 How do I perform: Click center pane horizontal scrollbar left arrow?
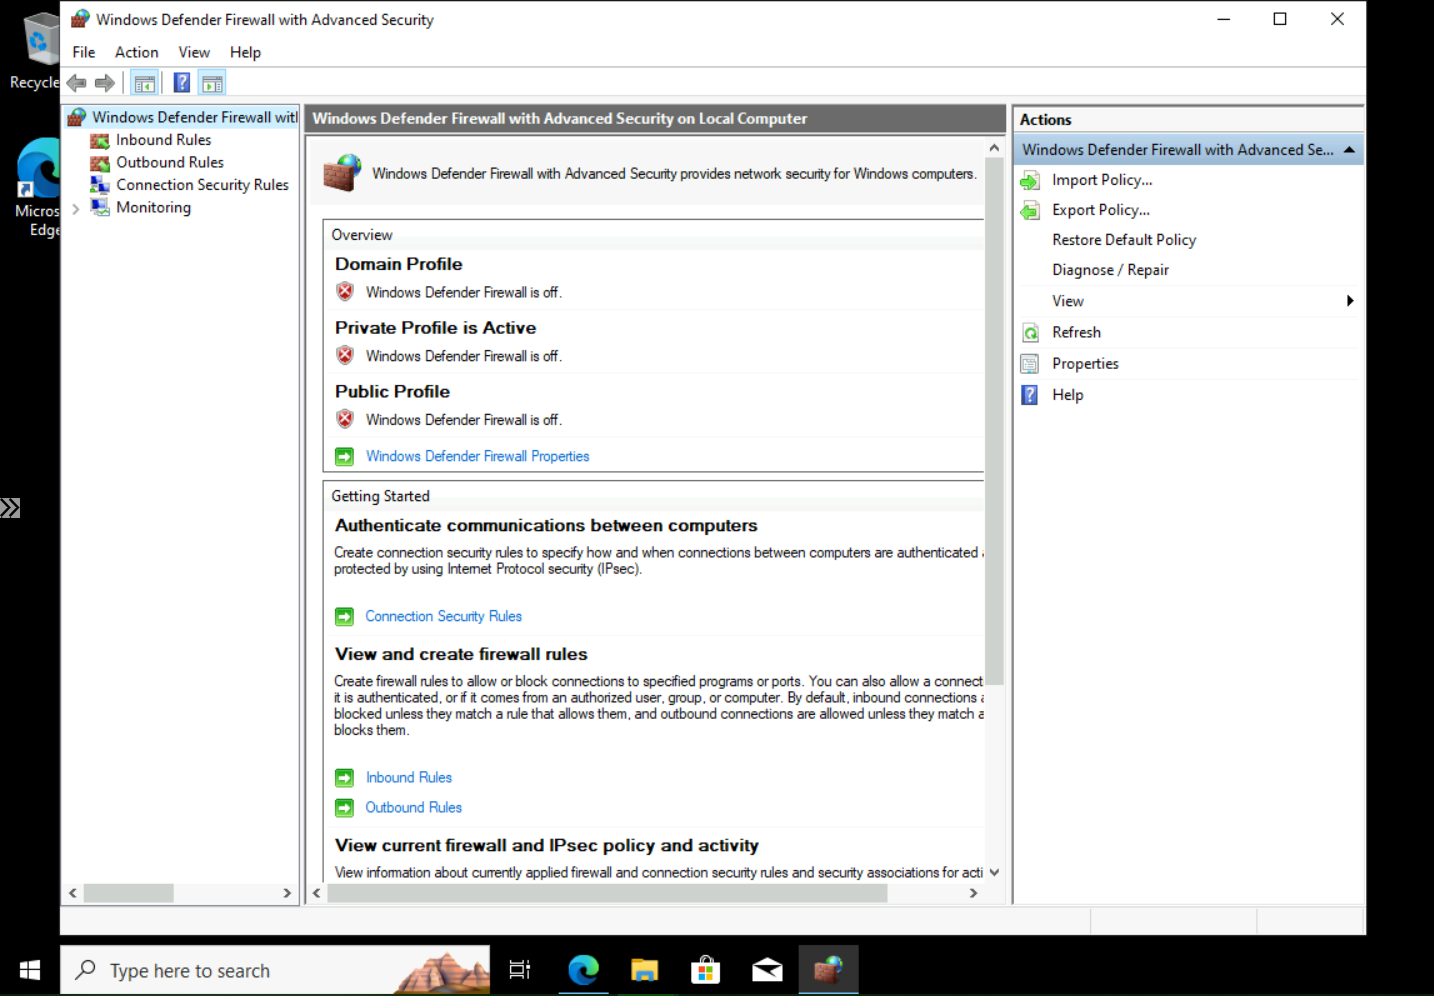[x=317, y=893]
